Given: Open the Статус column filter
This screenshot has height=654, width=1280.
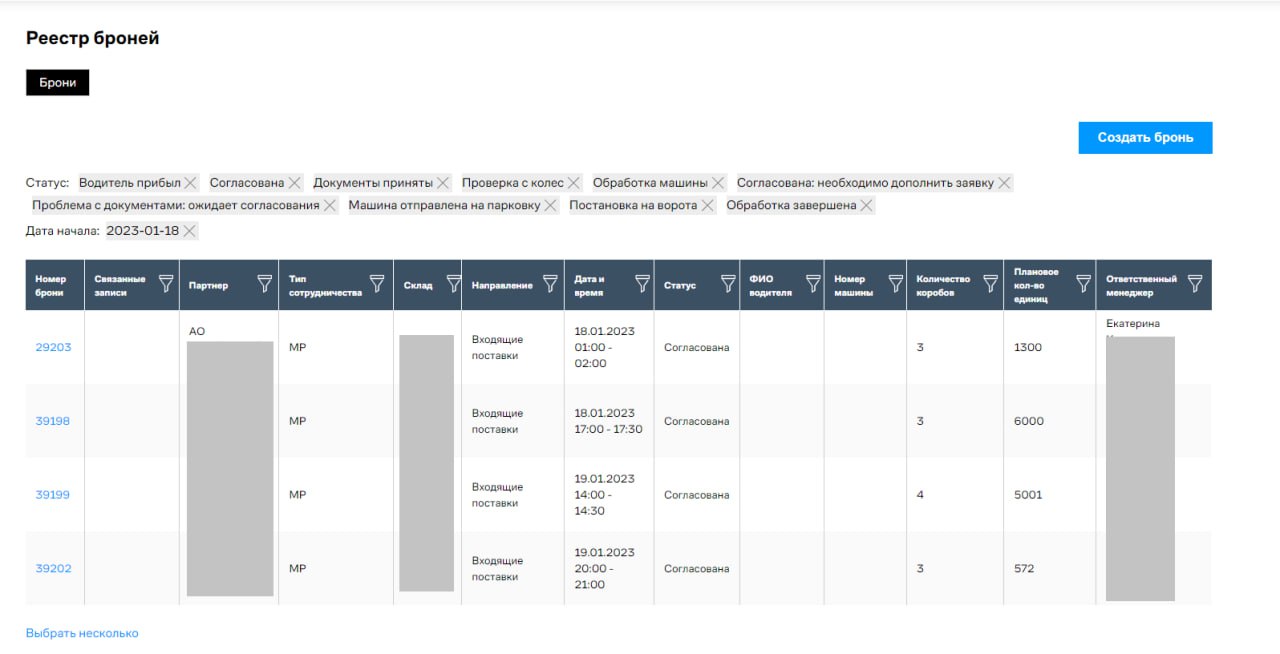Looking at the screenshot, I should pos(727,285).
